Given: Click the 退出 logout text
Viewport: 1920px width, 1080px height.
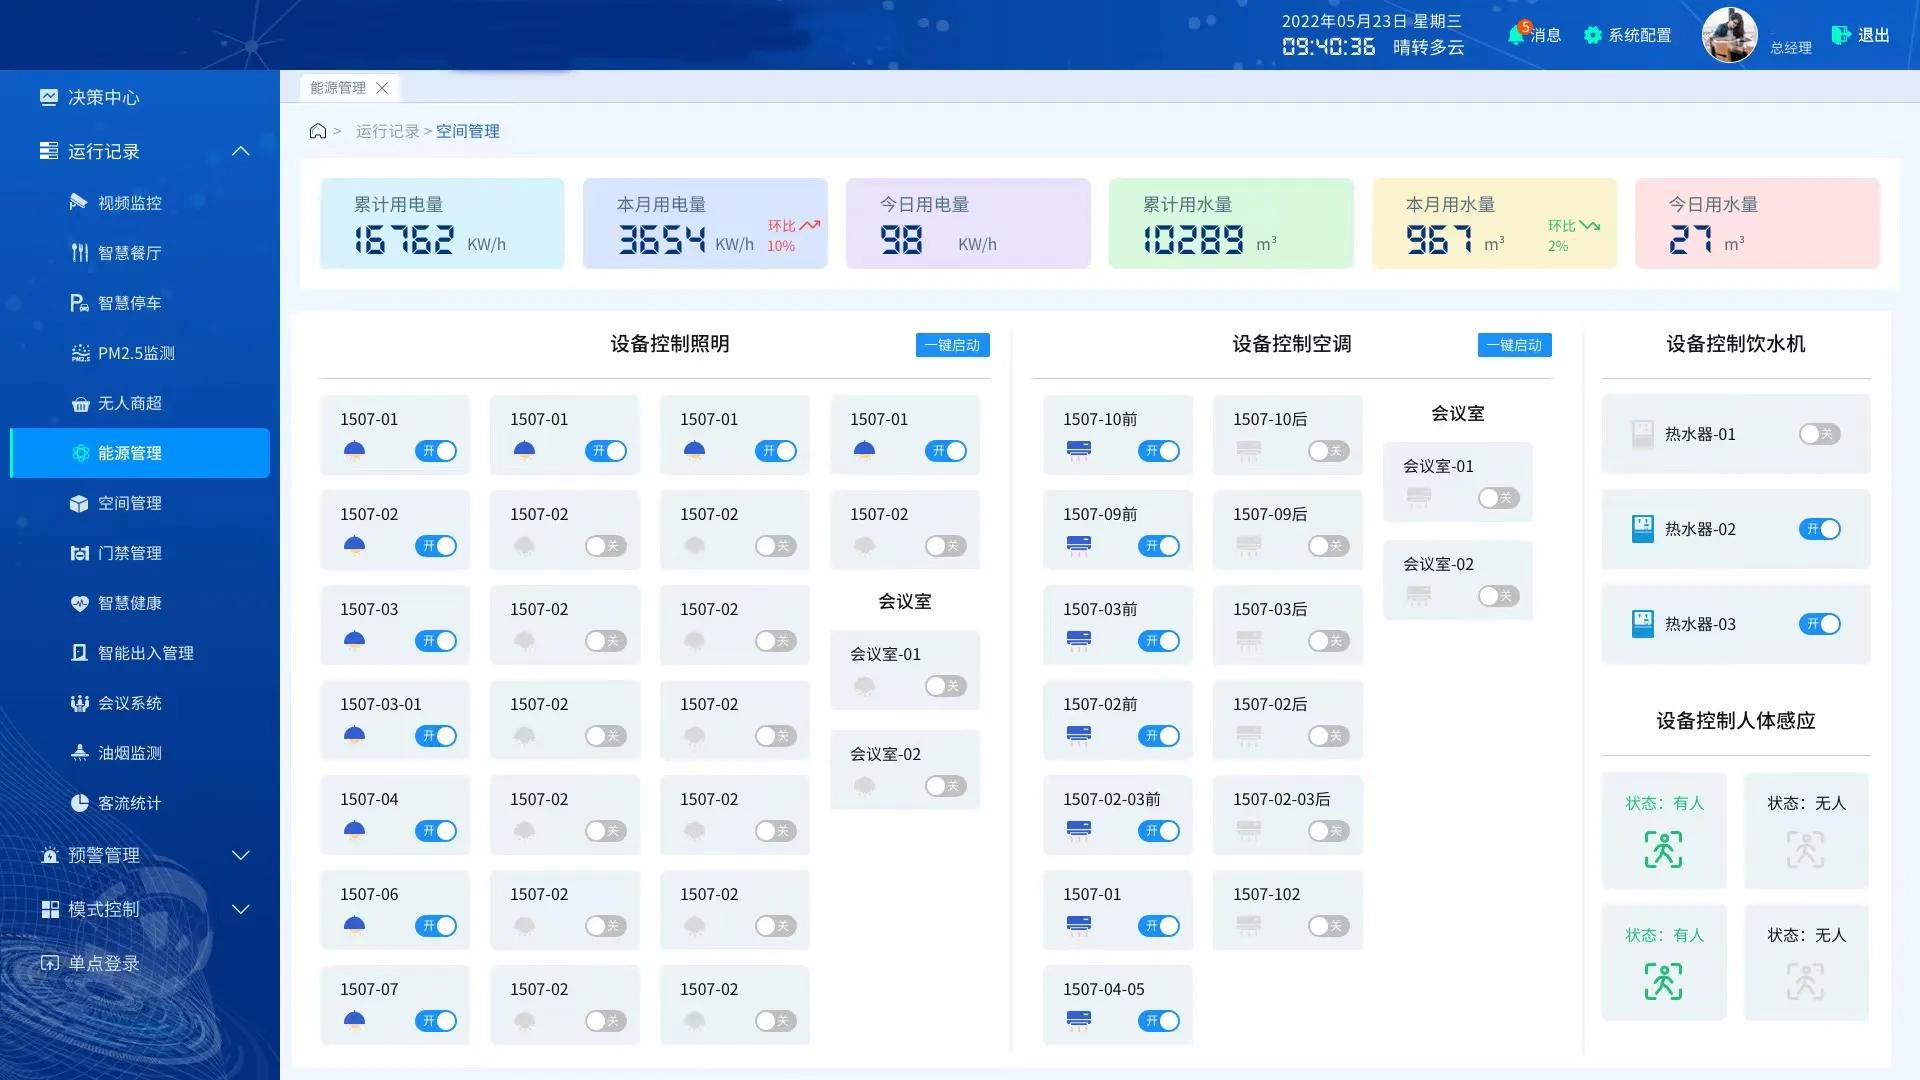Looking at the screenshot, I should click(1874, 35).
